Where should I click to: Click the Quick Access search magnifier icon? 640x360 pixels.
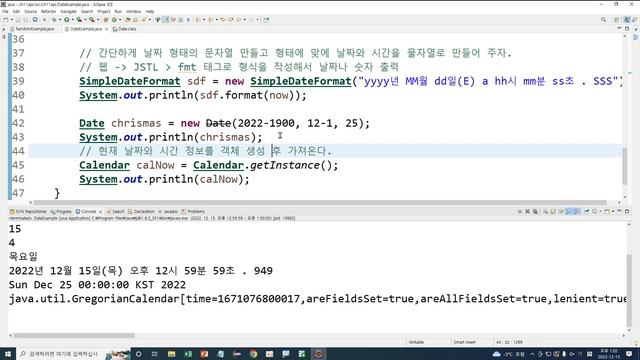coord(603,20)
